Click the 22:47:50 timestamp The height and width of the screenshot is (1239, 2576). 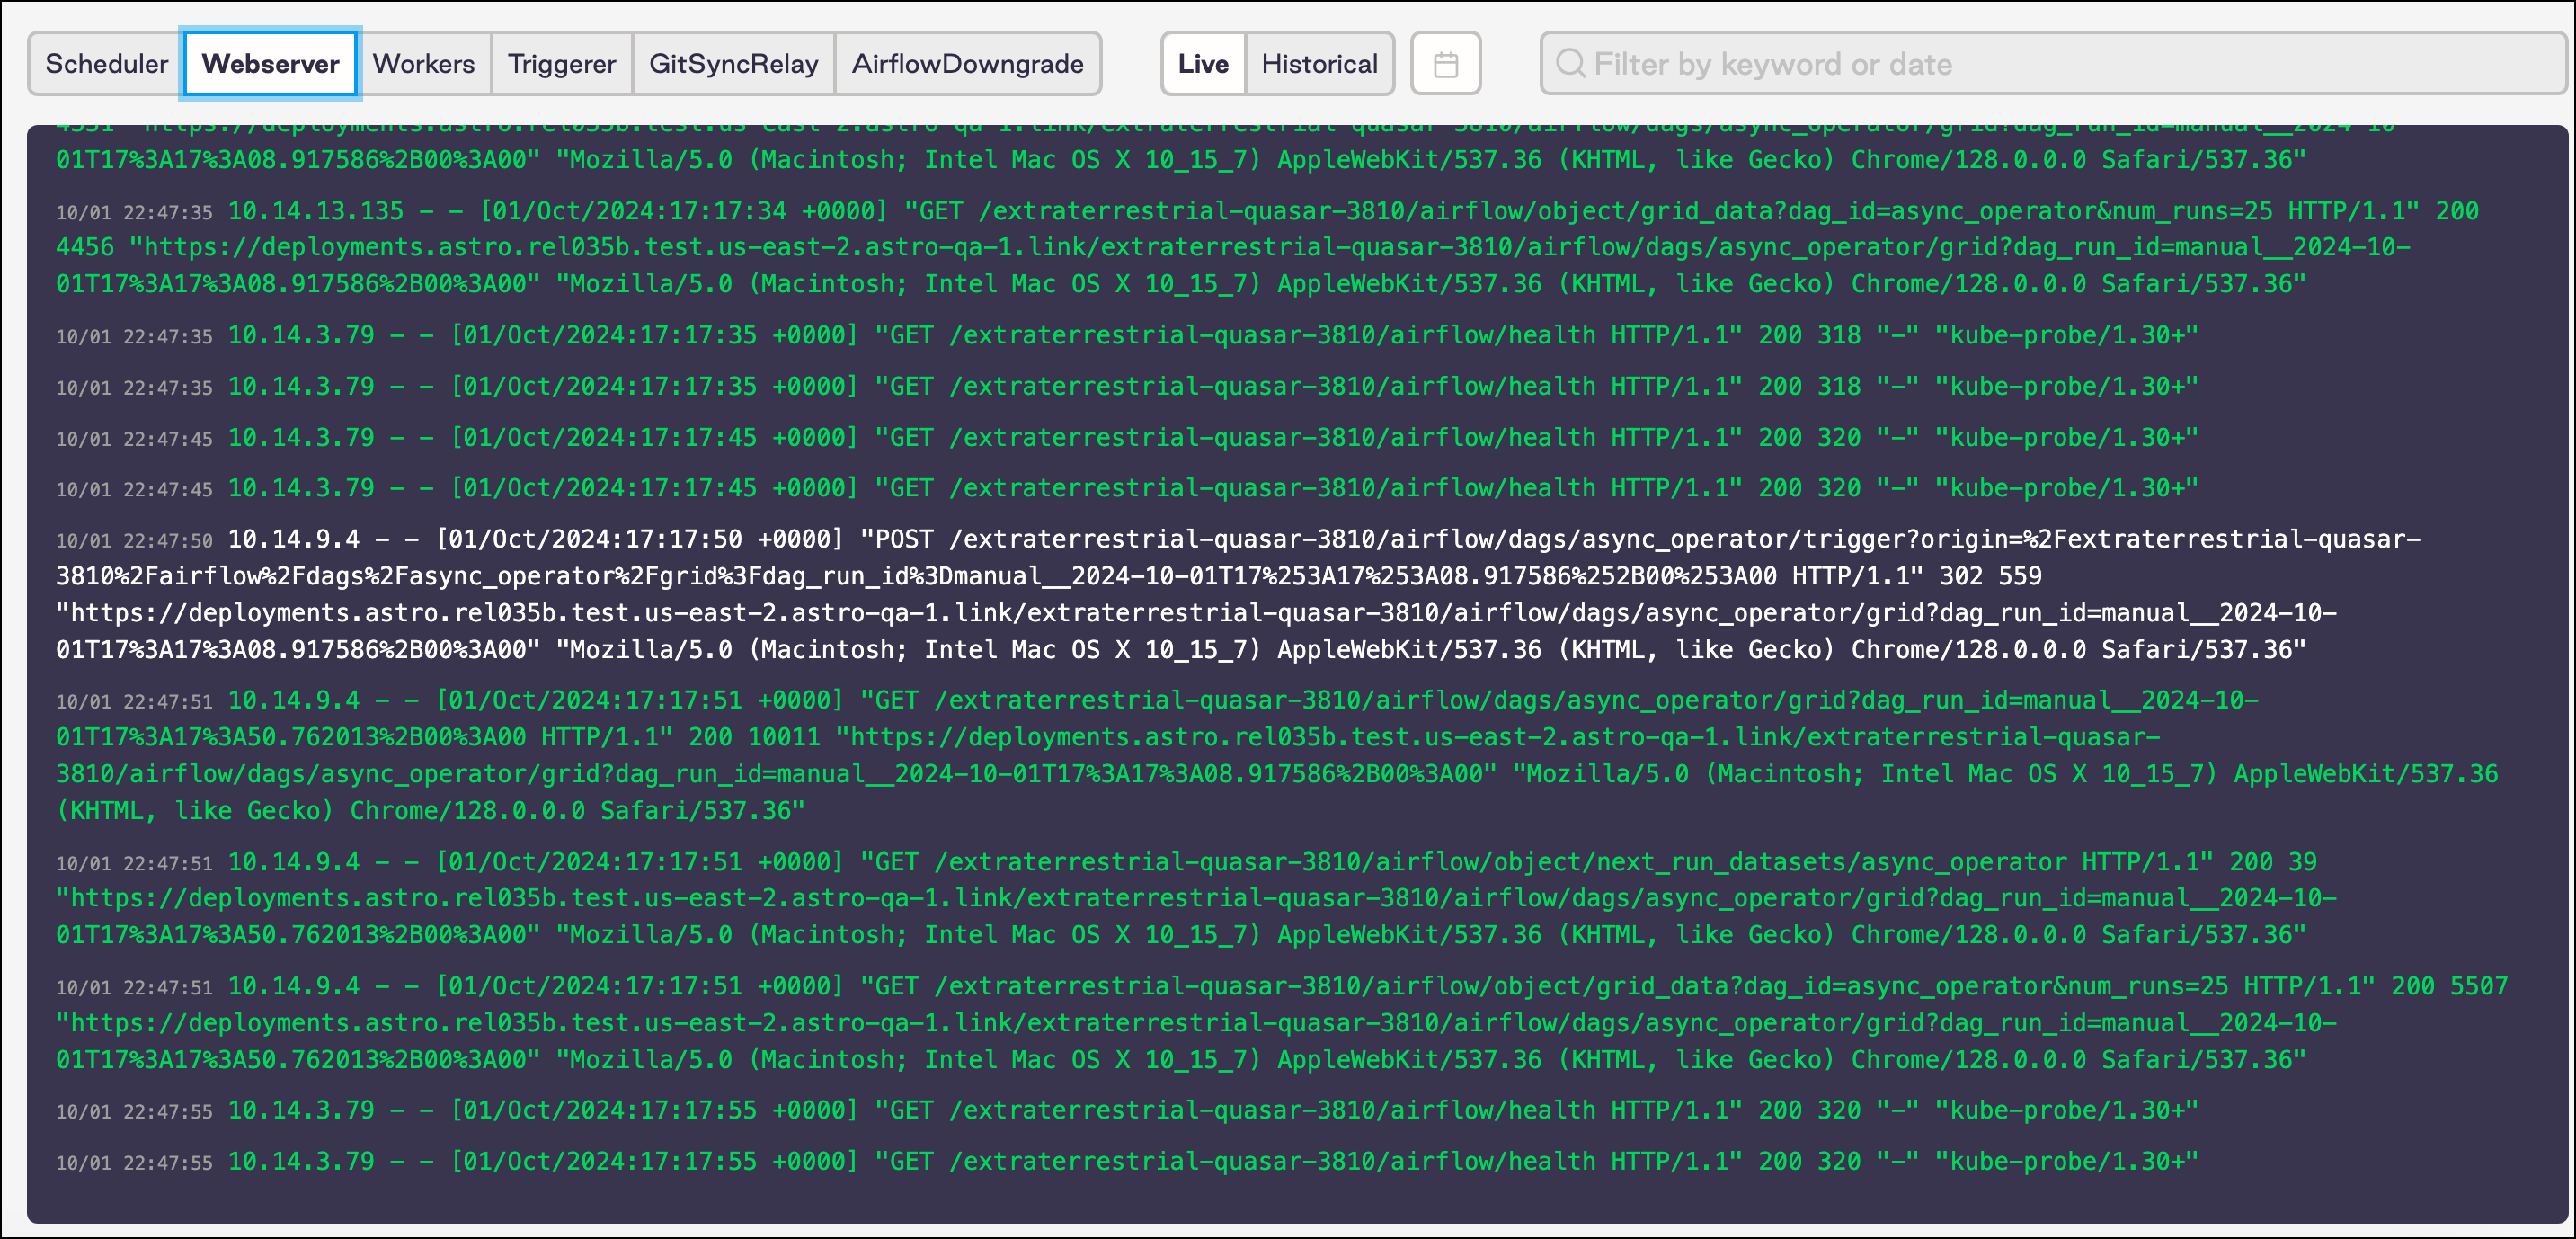tap(134, 541)
